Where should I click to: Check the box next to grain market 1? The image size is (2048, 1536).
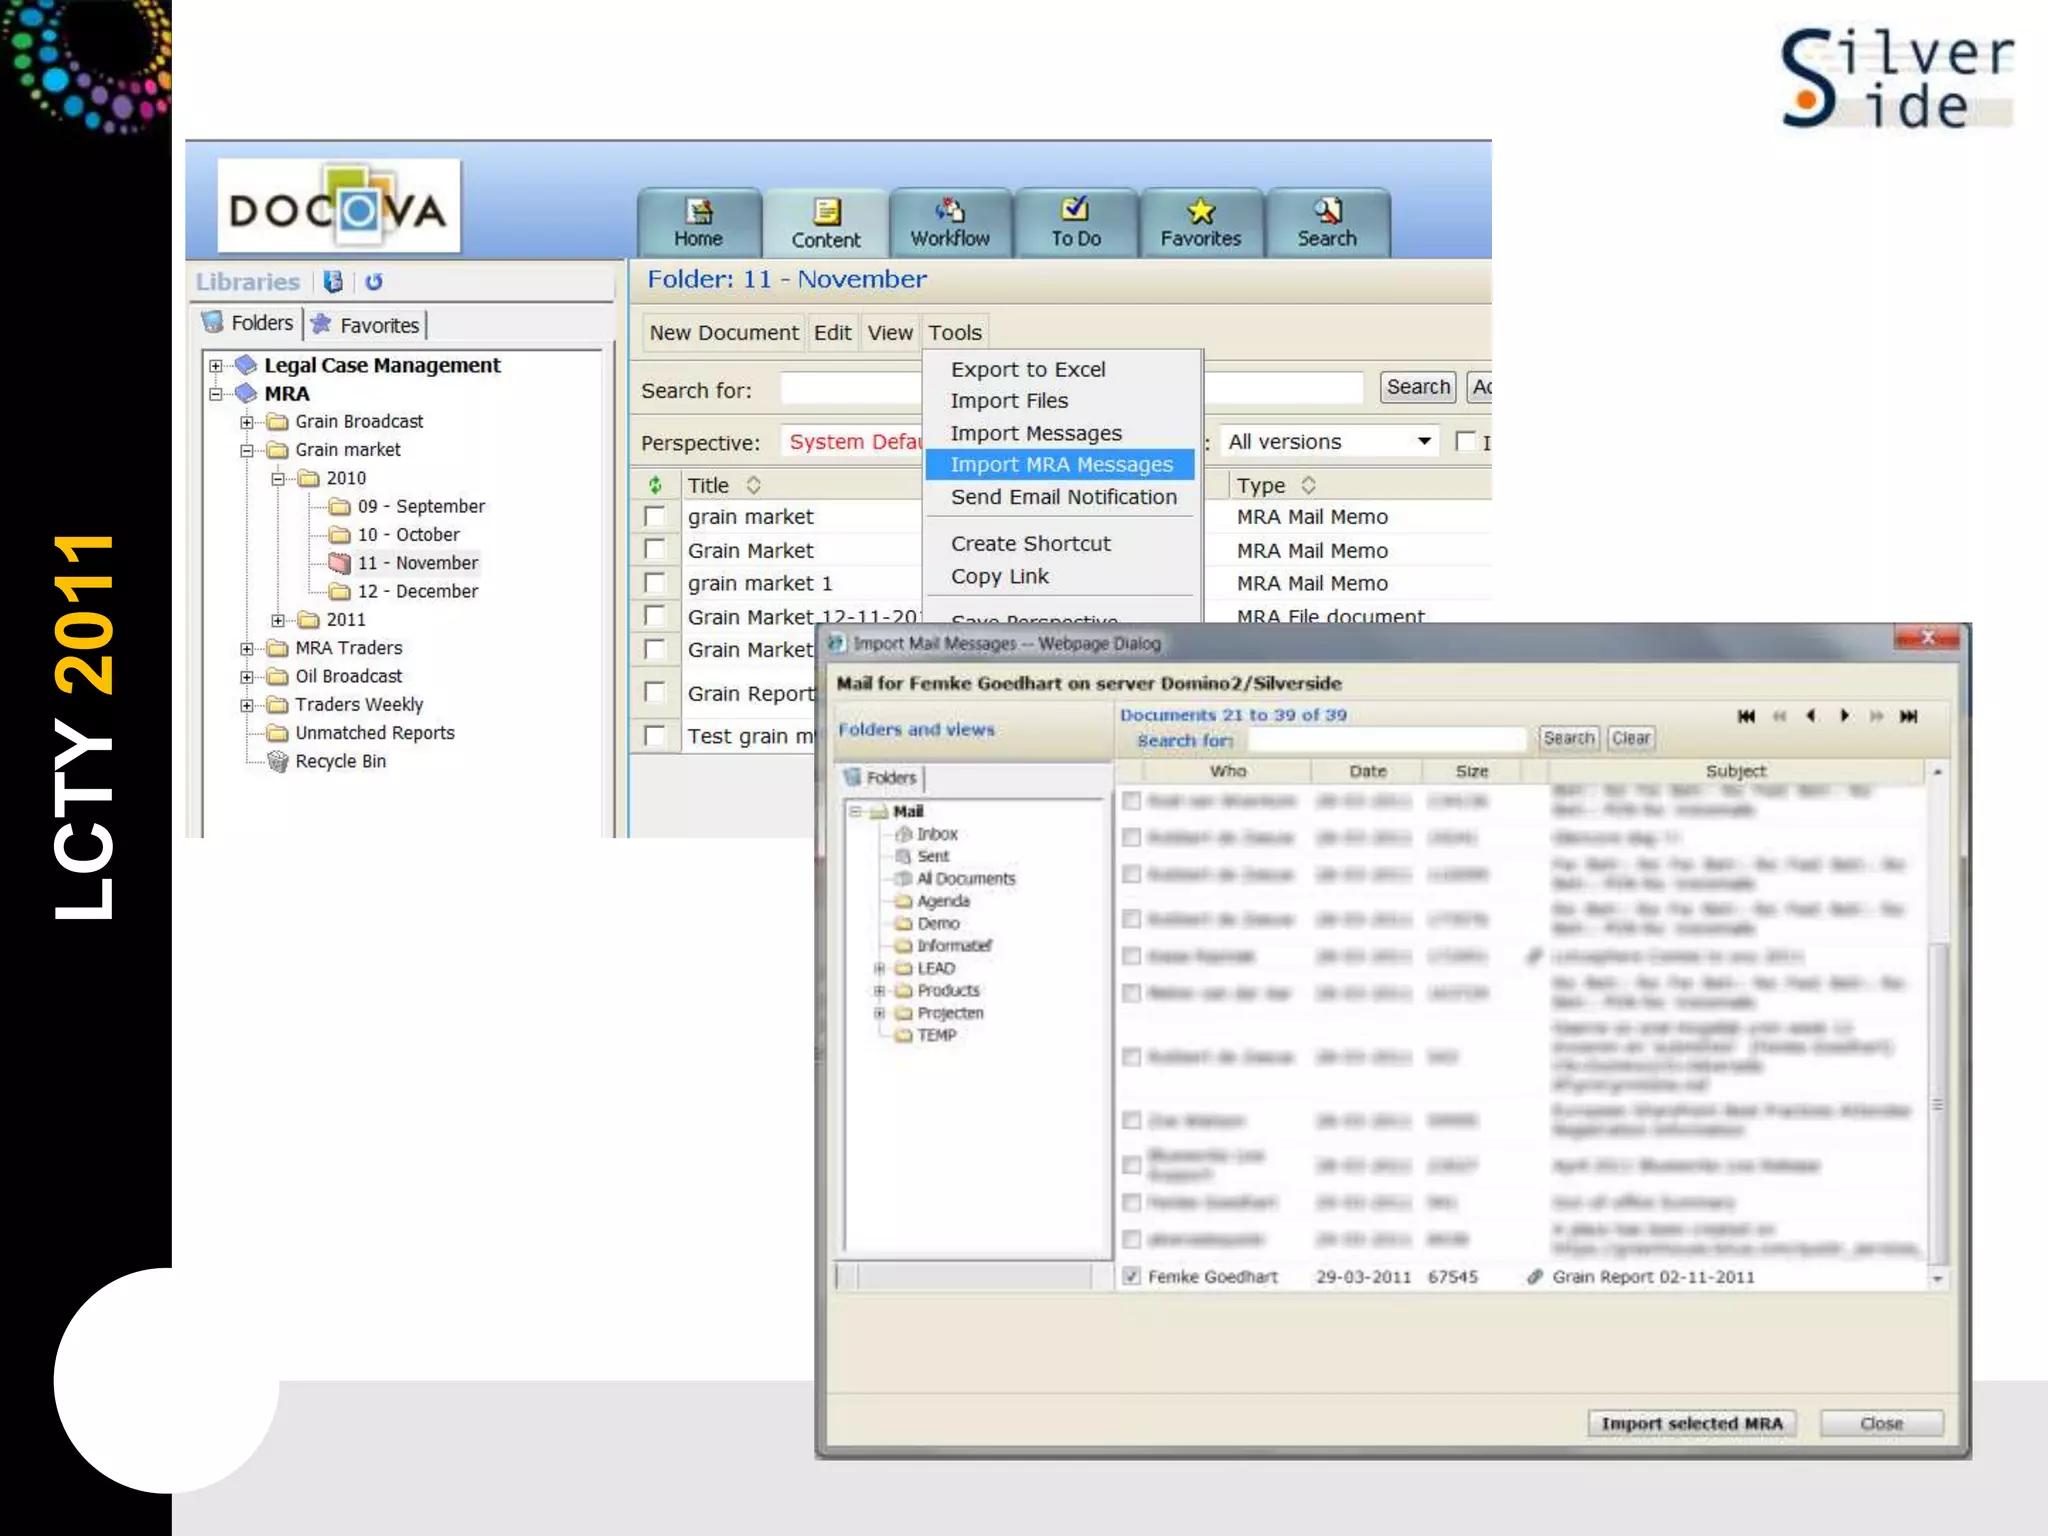[655, 583]
